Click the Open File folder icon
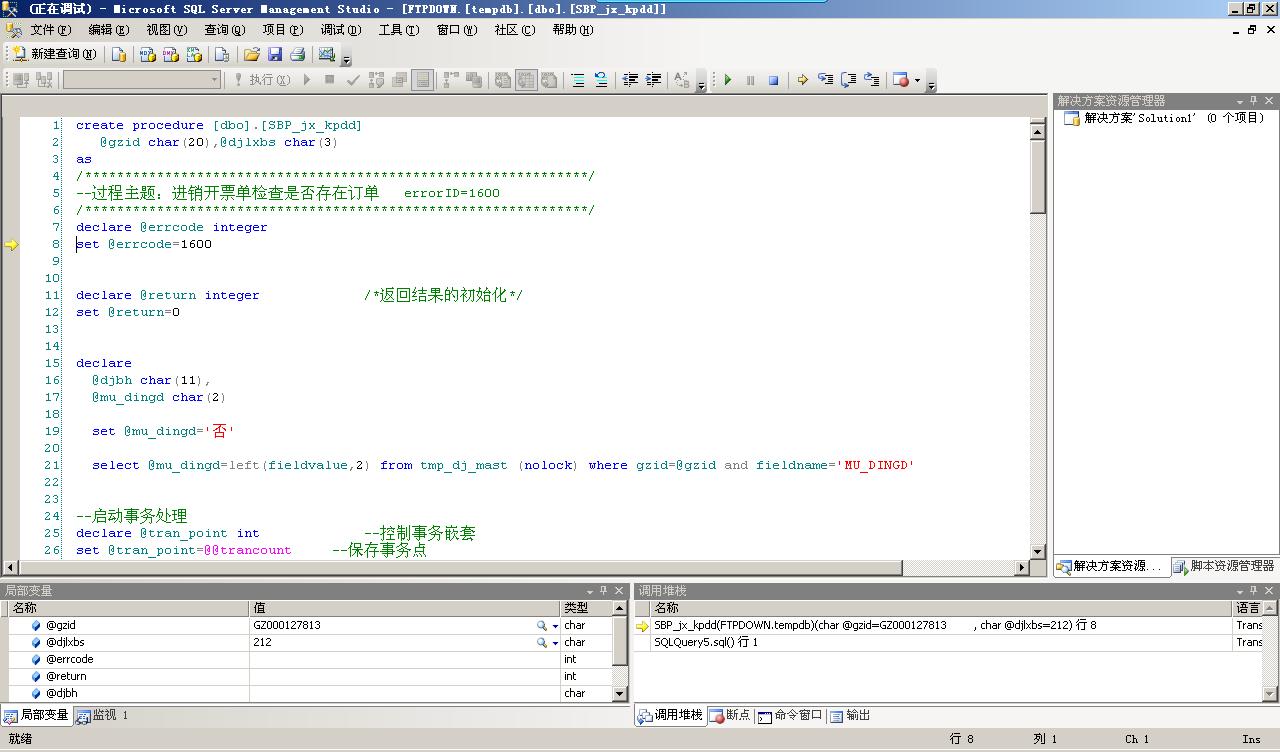The width and height of the screenshot is (1280, 752). (252, 54)
